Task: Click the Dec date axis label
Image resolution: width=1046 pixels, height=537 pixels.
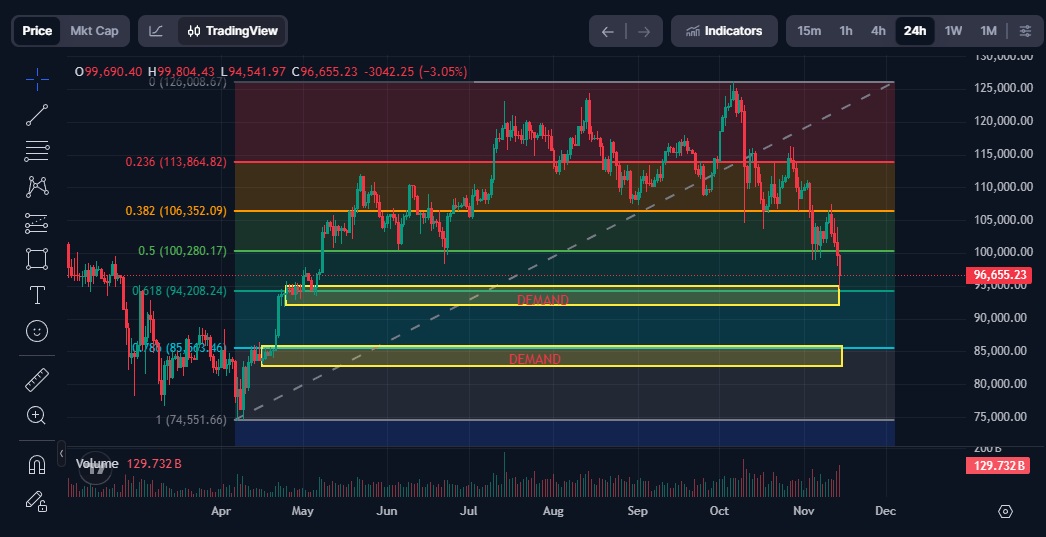Action: [885, 511]
